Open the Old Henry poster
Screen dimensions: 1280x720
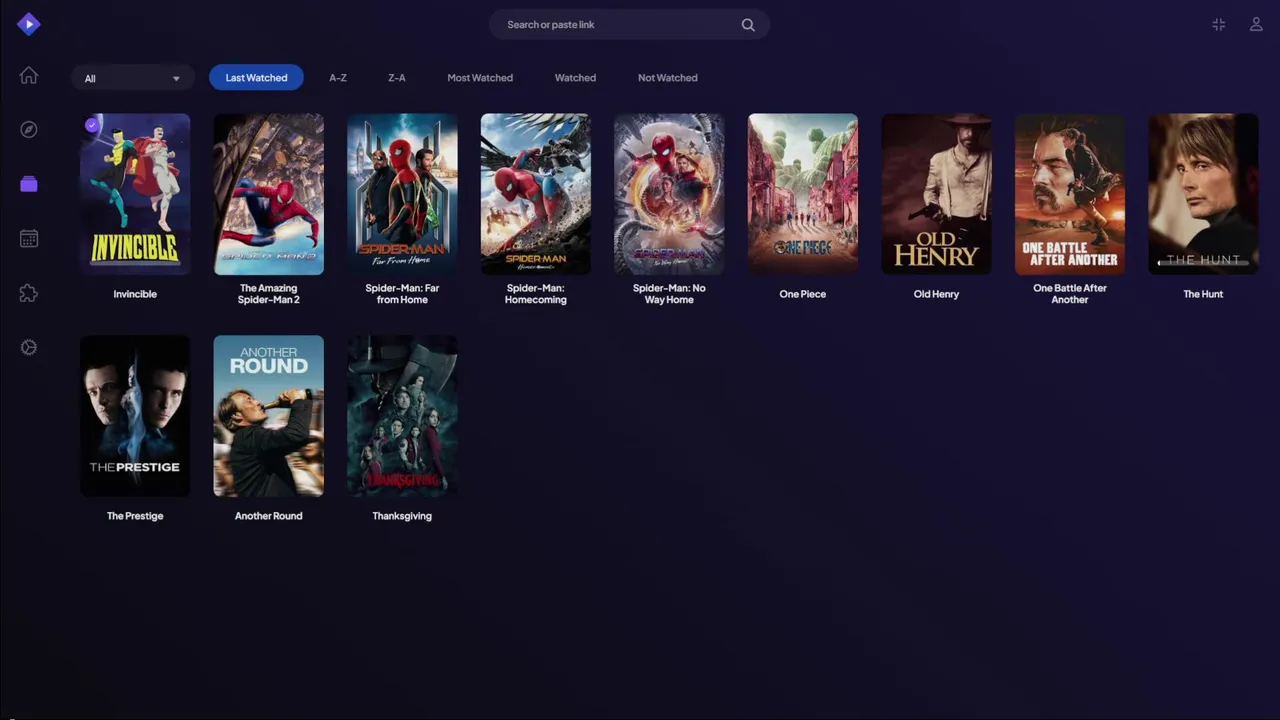click(x=936, y=194)
